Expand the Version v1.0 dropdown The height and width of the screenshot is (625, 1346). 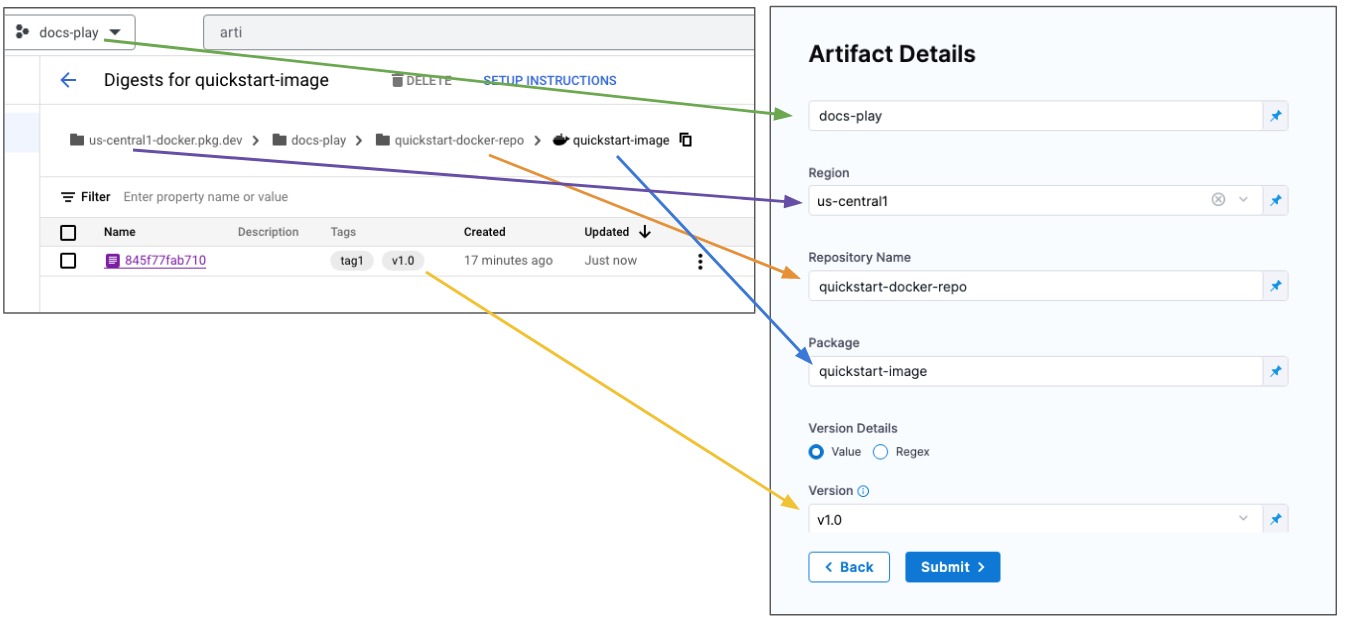(x=1244, y=519)
